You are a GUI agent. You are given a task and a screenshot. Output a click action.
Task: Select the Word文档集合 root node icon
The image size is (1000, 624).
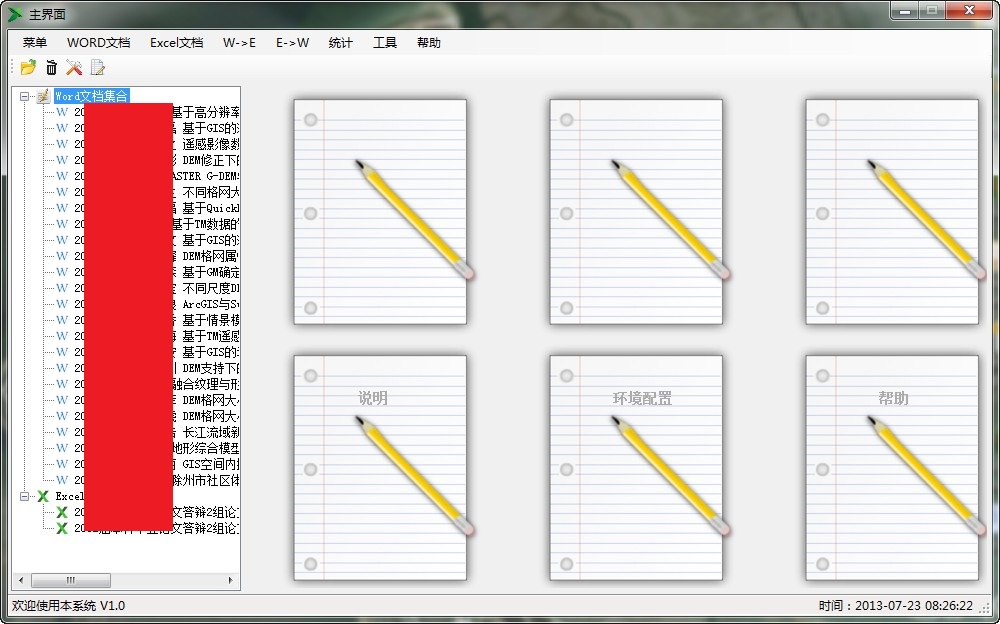pyautogui.click(x=41, y=96)
